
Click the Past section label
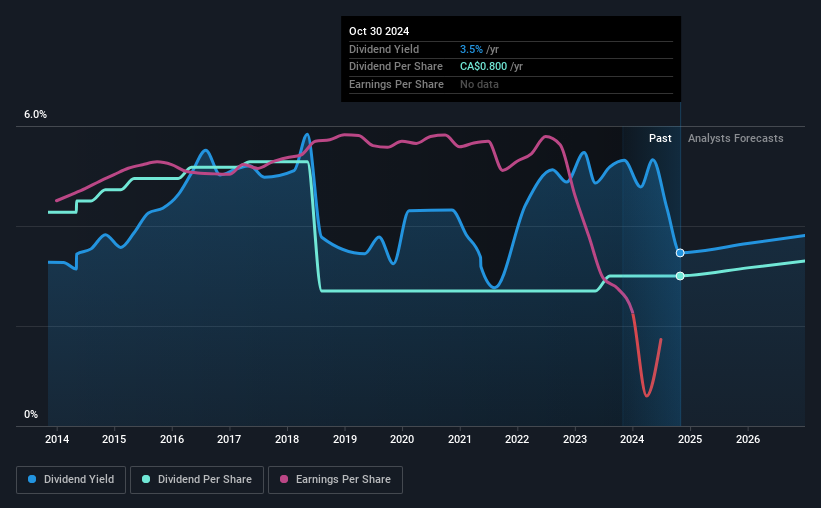[x=660, y=138]
